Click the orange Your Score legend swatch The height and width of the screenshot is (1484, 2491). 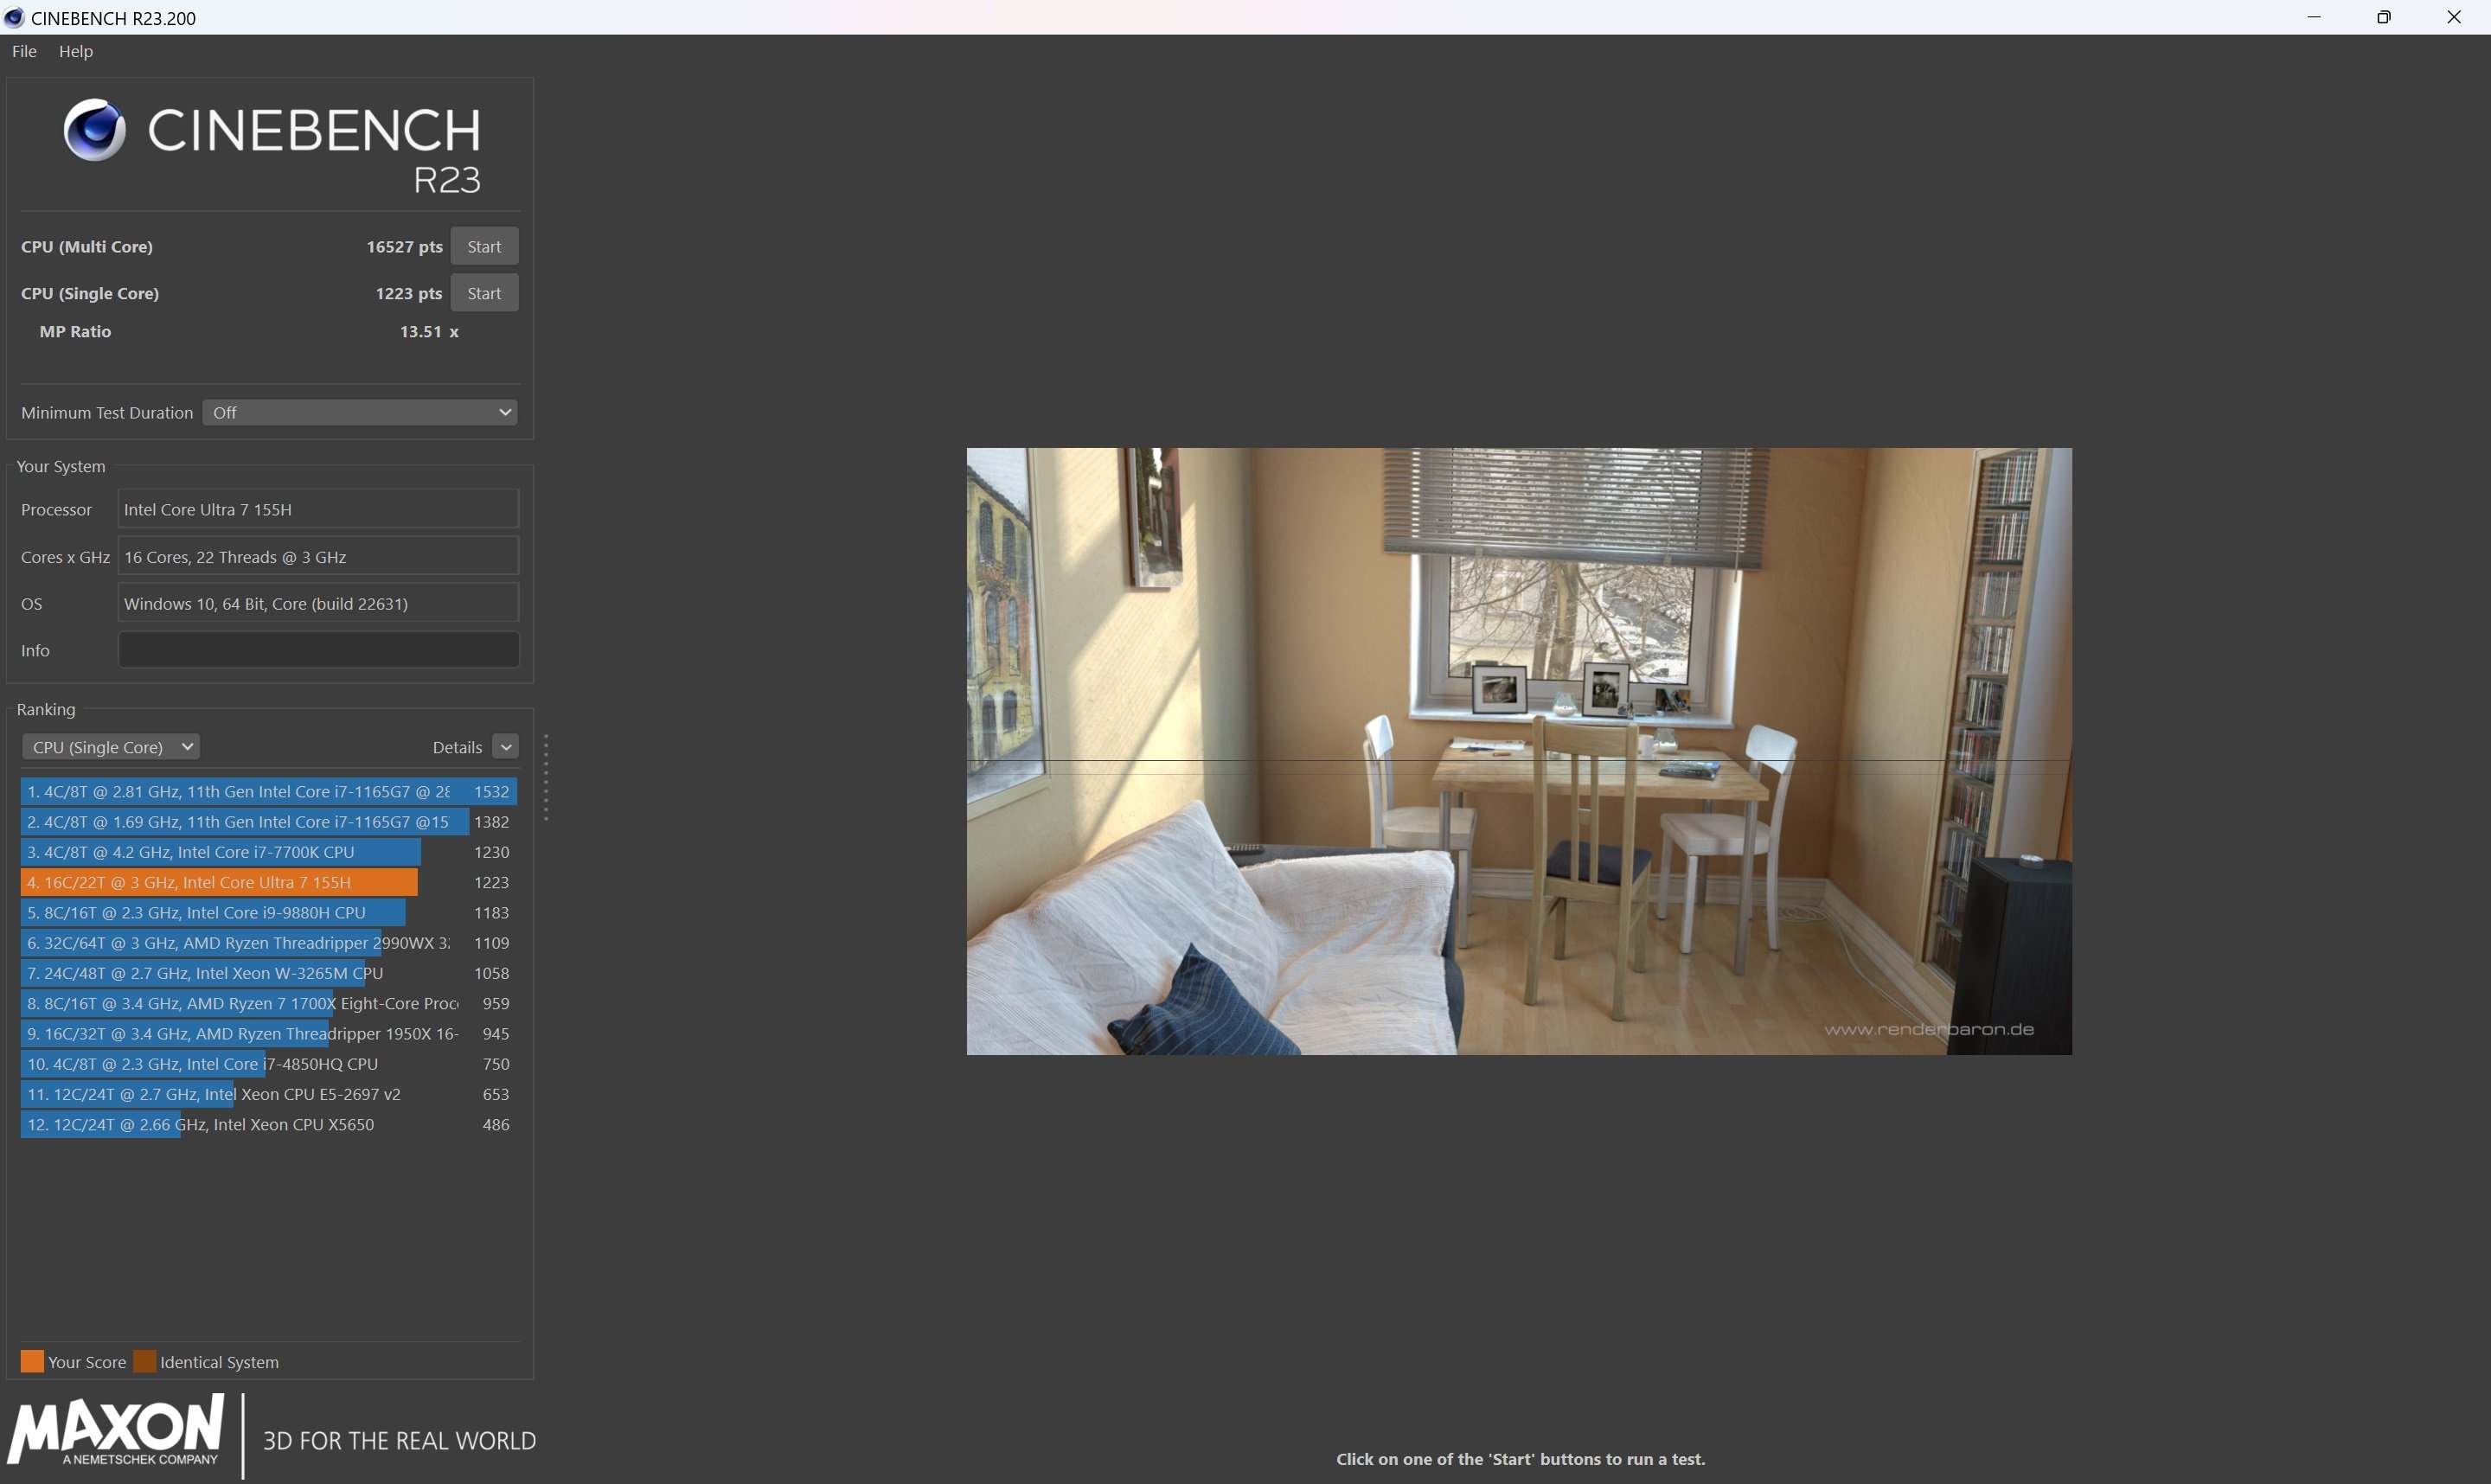(32, 1361)
